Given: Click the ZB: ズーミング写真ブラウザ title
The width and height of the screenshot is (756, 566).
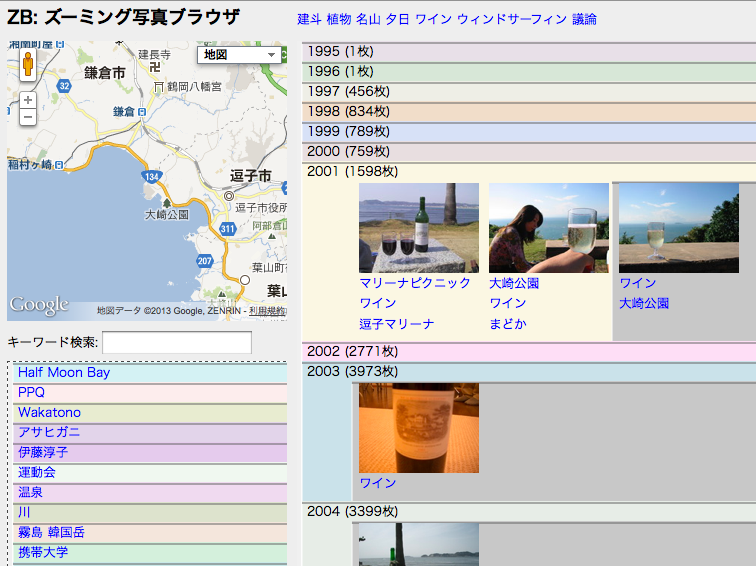Looking at the screenshot, I should (123, 18).
